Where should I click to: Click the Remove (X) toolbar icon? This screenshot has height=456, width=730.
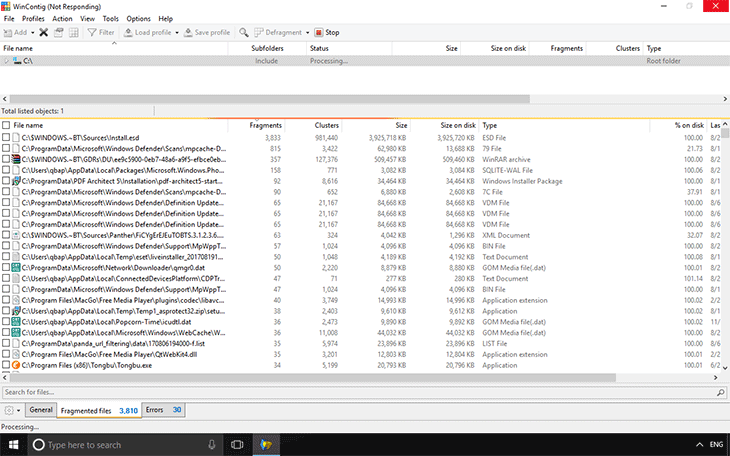tap(43, 33)
